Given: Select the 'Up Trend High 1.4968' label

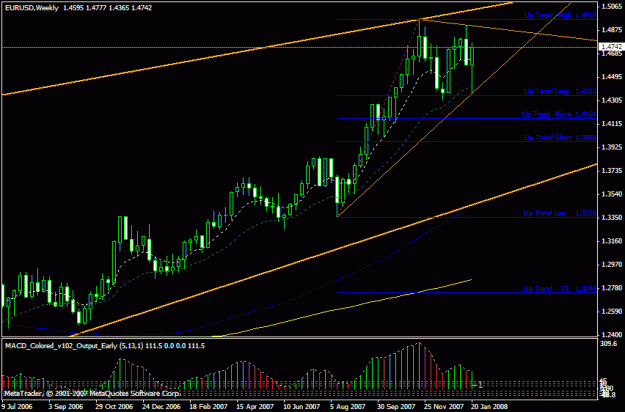Looking at the screenshot, I should tap(560, 16).
